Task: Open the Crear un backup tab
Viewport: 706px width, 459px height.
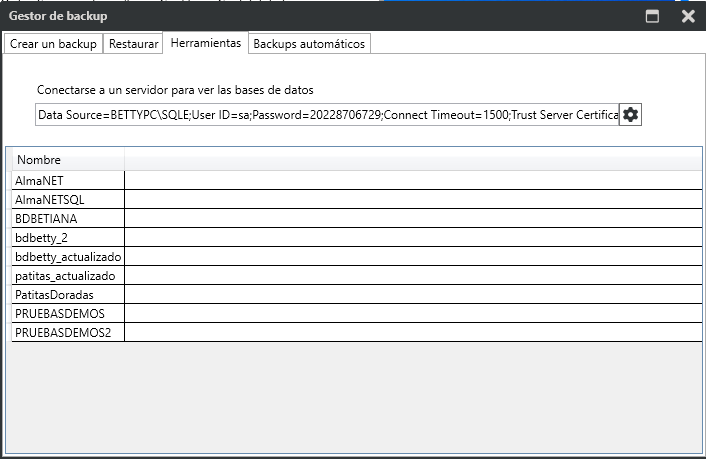Action: coord(53,44)
